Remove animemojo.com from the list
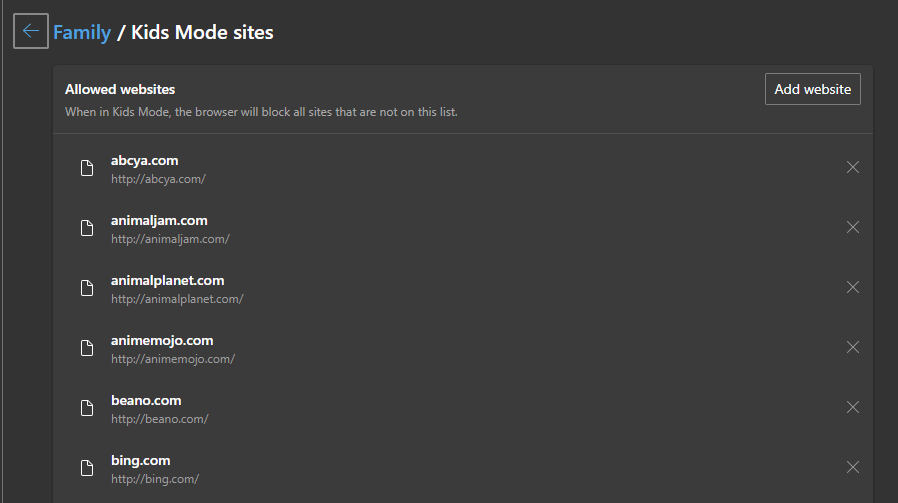This screenshot has height=503, width=898. coord(853,347)
